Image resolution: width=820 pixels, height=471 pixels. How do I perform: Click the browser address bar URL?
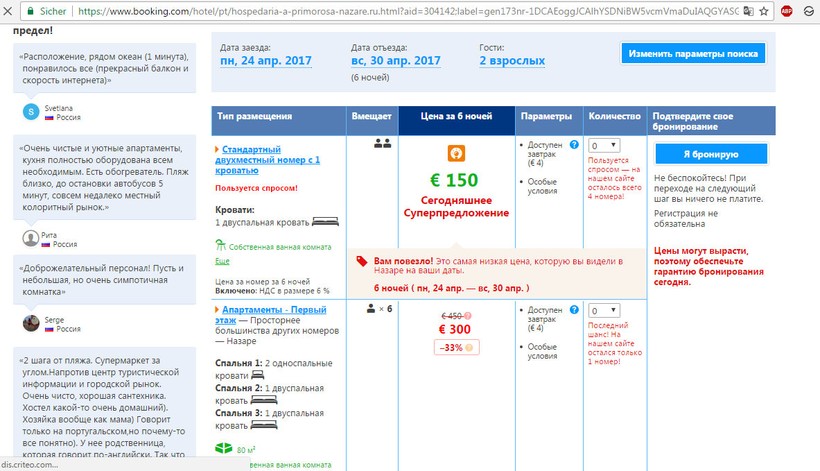pyautogui.click(x=400, y=13)
